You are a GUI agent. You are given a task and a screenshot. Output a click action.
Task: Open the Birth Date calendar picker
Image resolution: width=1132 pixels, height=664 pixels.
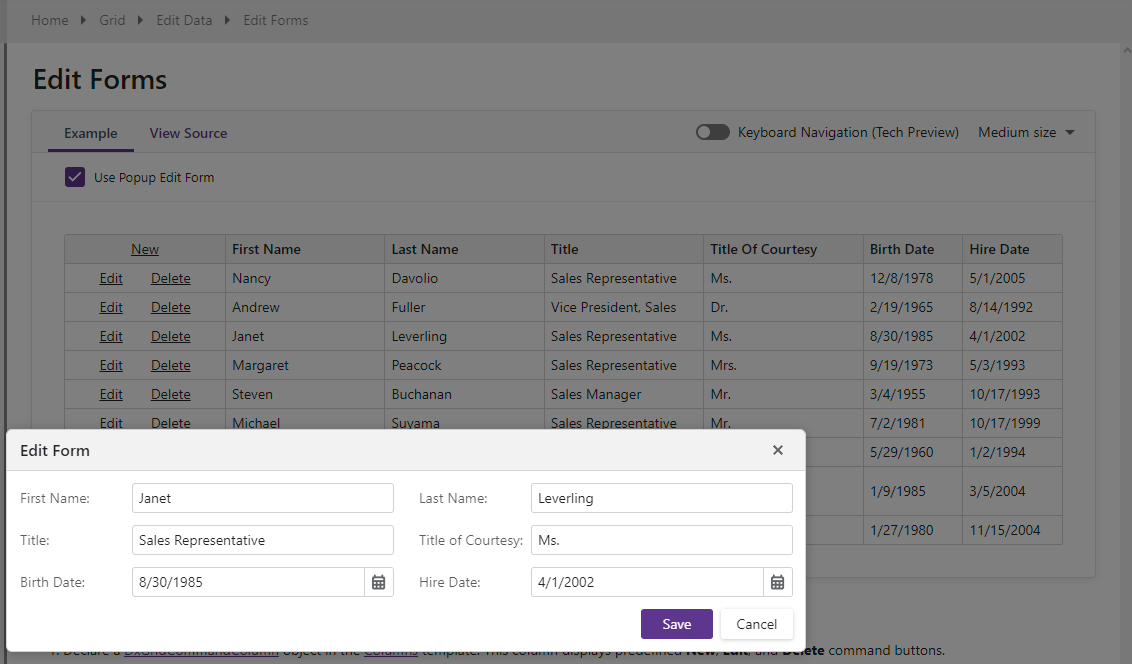pos(379,582)
